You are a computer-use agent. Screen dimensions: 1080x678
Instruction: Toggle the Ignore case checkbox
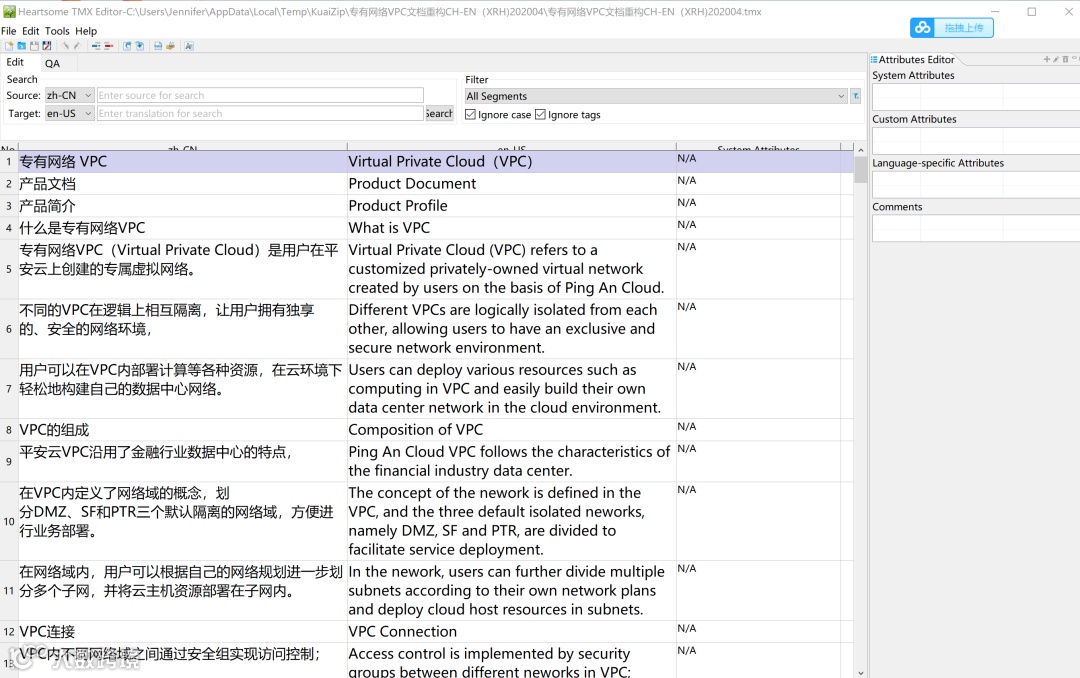click(470, 114)
